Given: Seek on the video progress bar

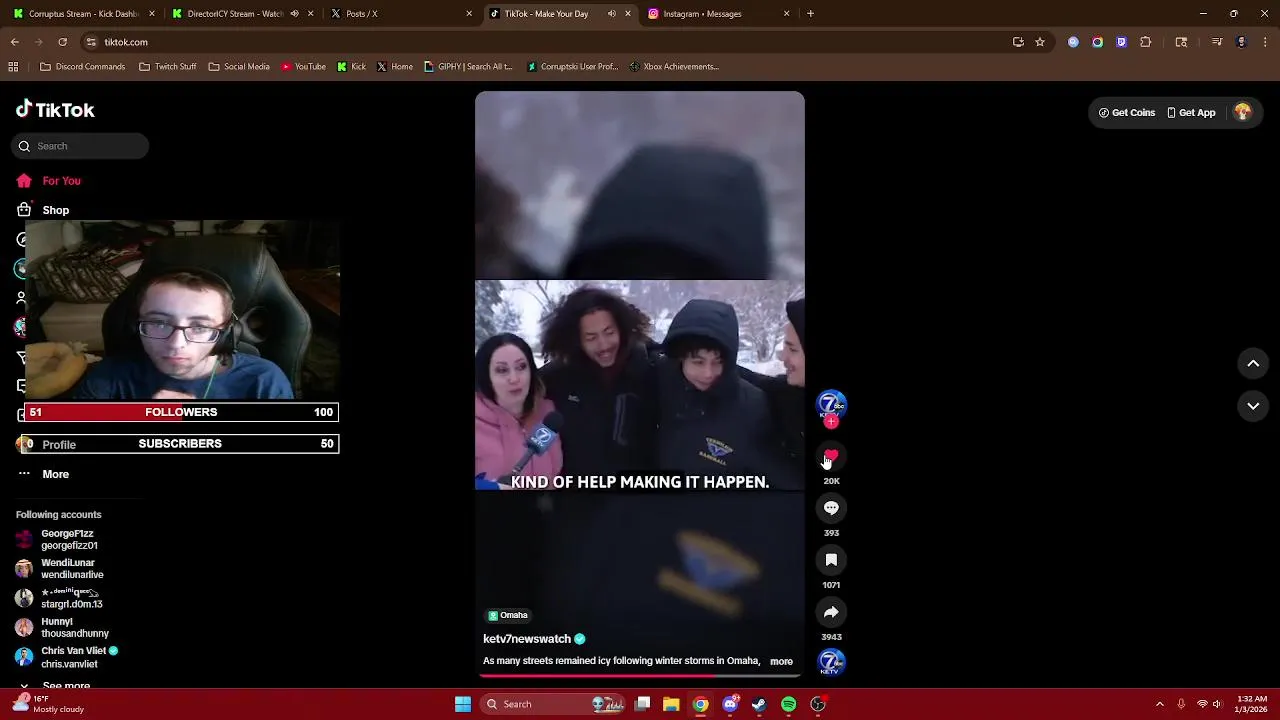Looking at the screenshot, I should 640,676.
